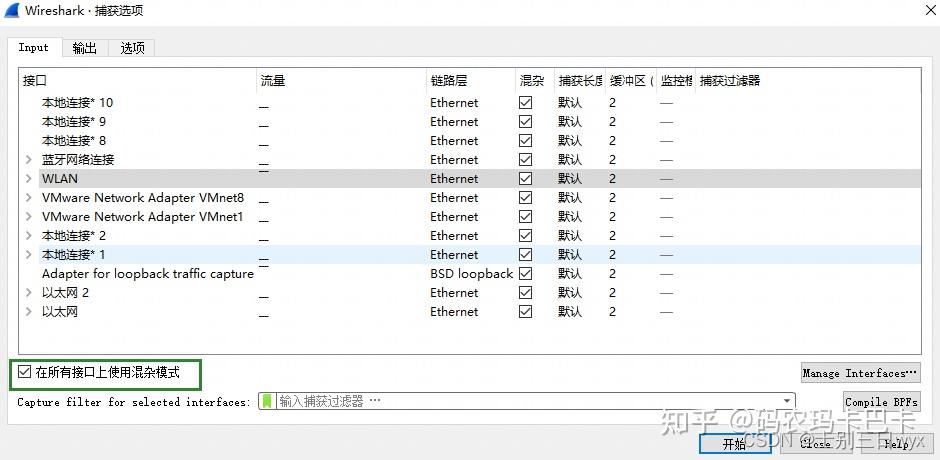Toggle 在所有接口上使用混杂模式 checkbox
This screenshot has height=460, width=940.
(x=25, y=373)
